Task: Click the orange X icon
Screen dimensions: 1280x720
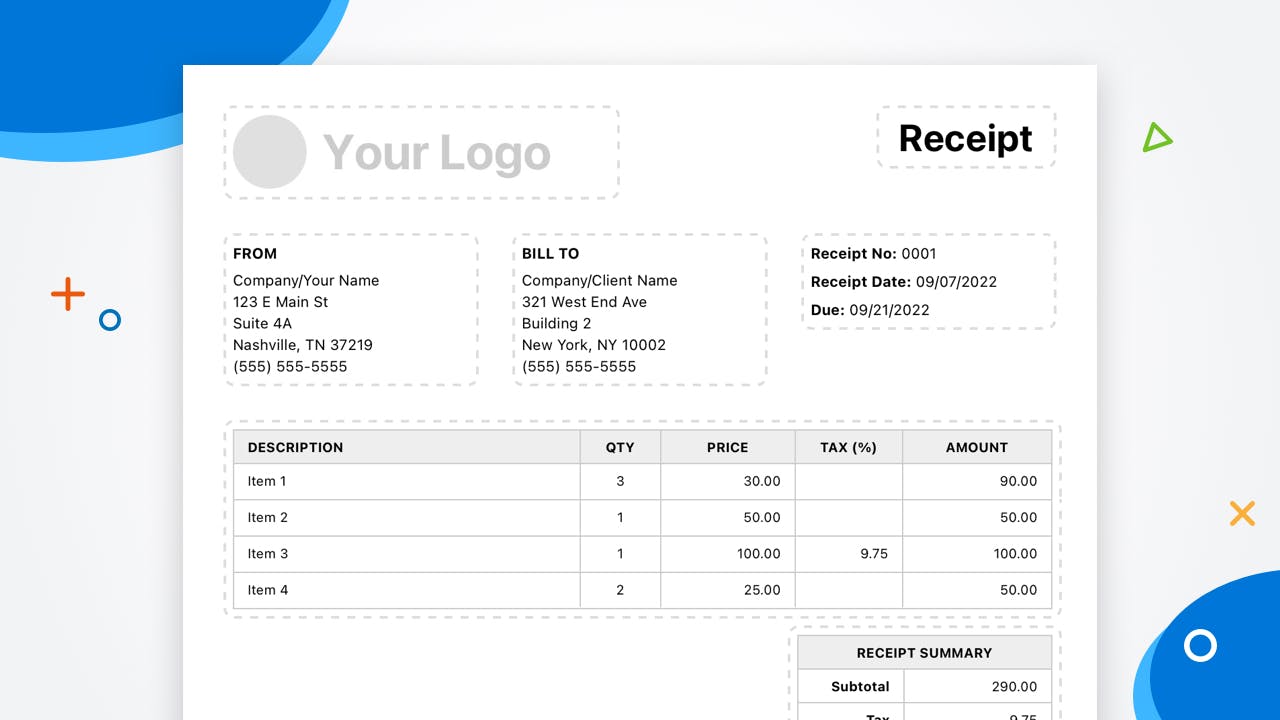Action: (x=1242, y=513)
